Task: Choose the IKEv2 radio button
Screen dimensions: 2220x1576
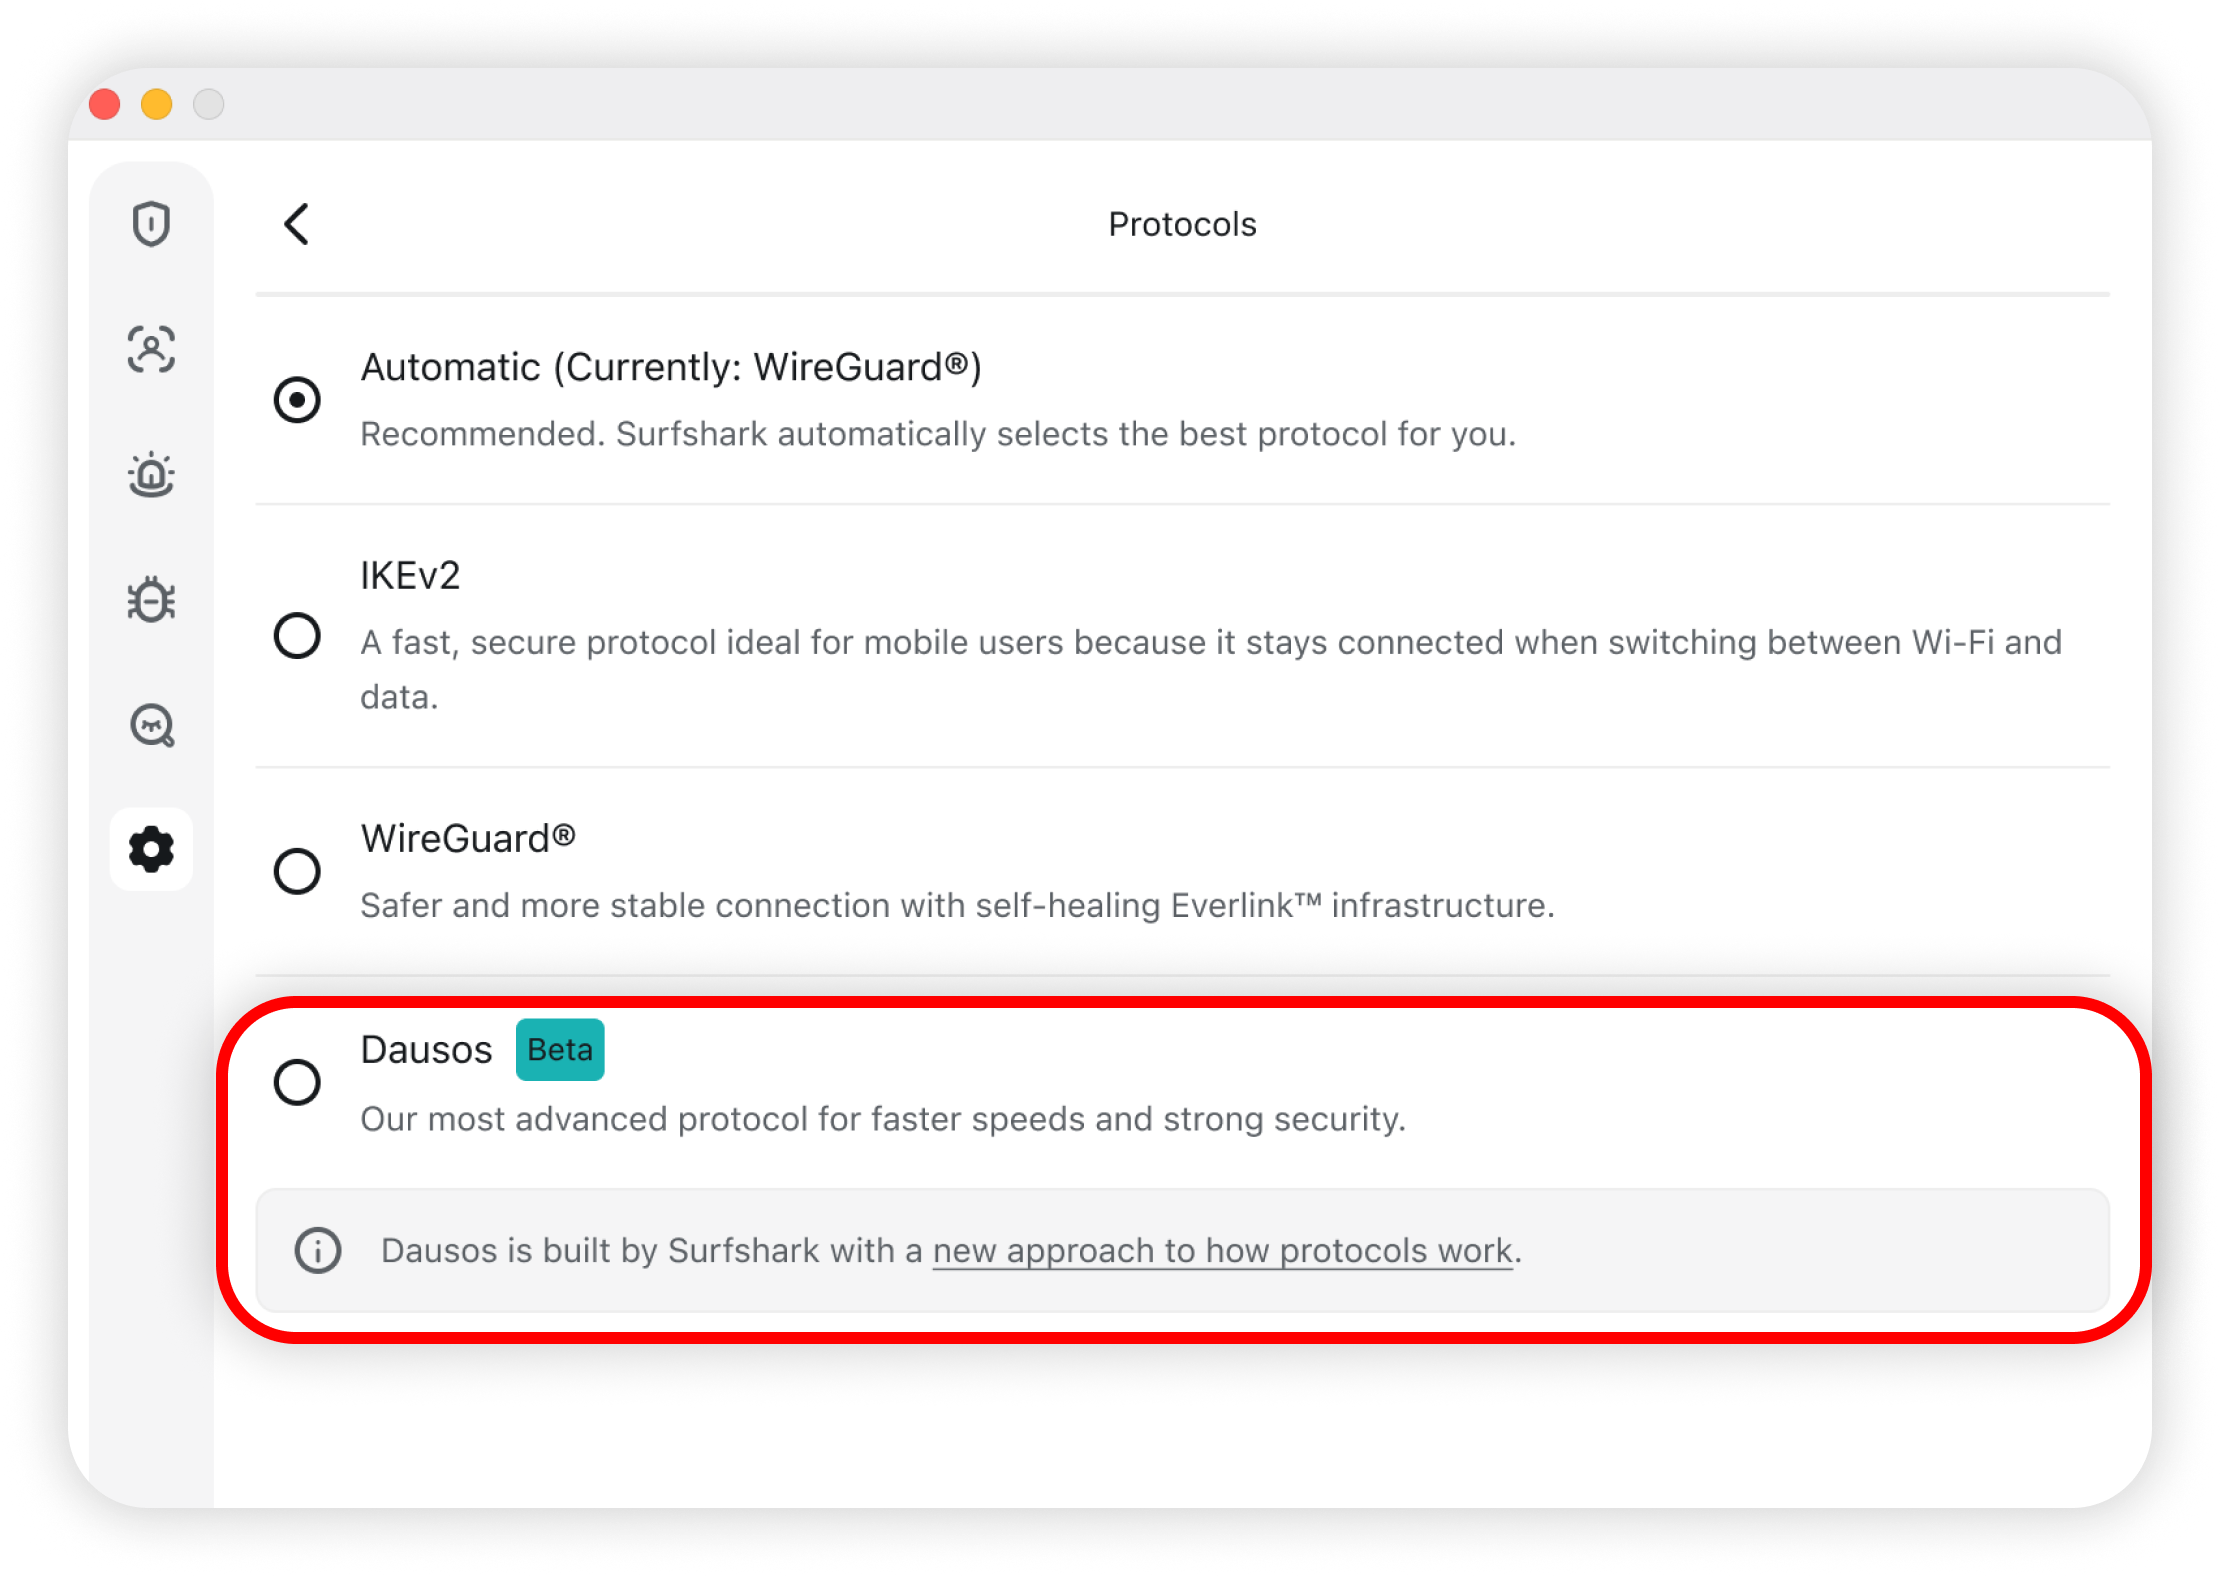Action: coord(297,636)
